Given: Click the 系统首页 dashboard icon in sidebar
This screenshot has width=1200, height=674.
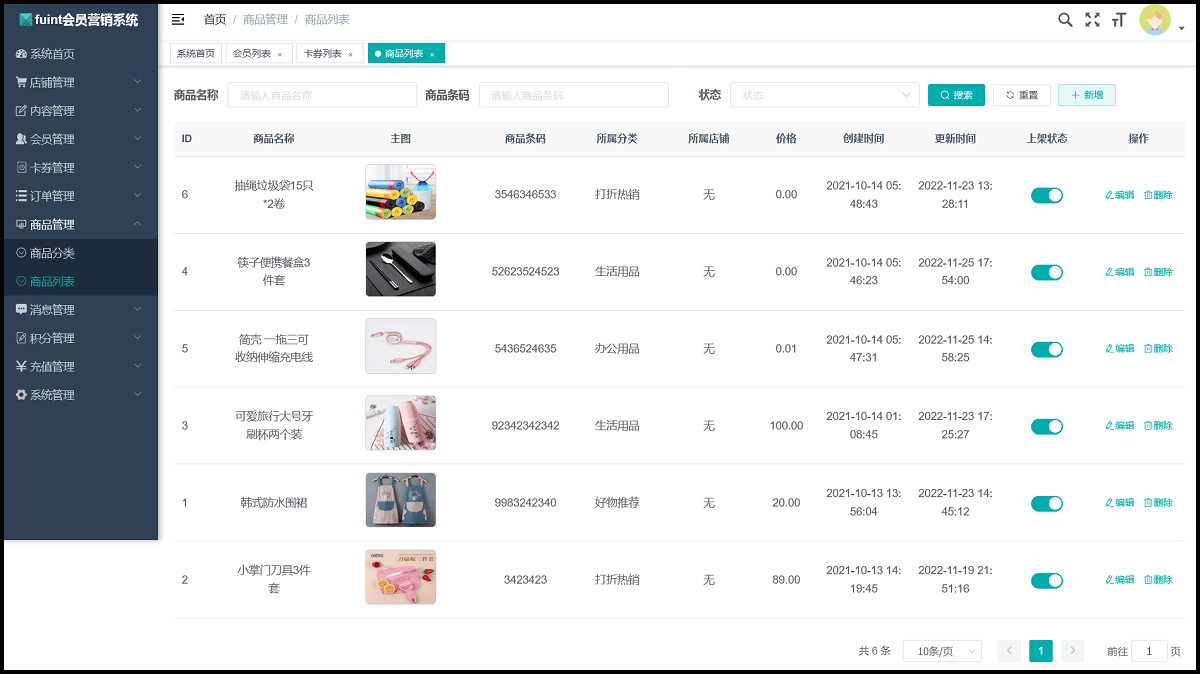Looking at the screenshot, I should 21,54.
